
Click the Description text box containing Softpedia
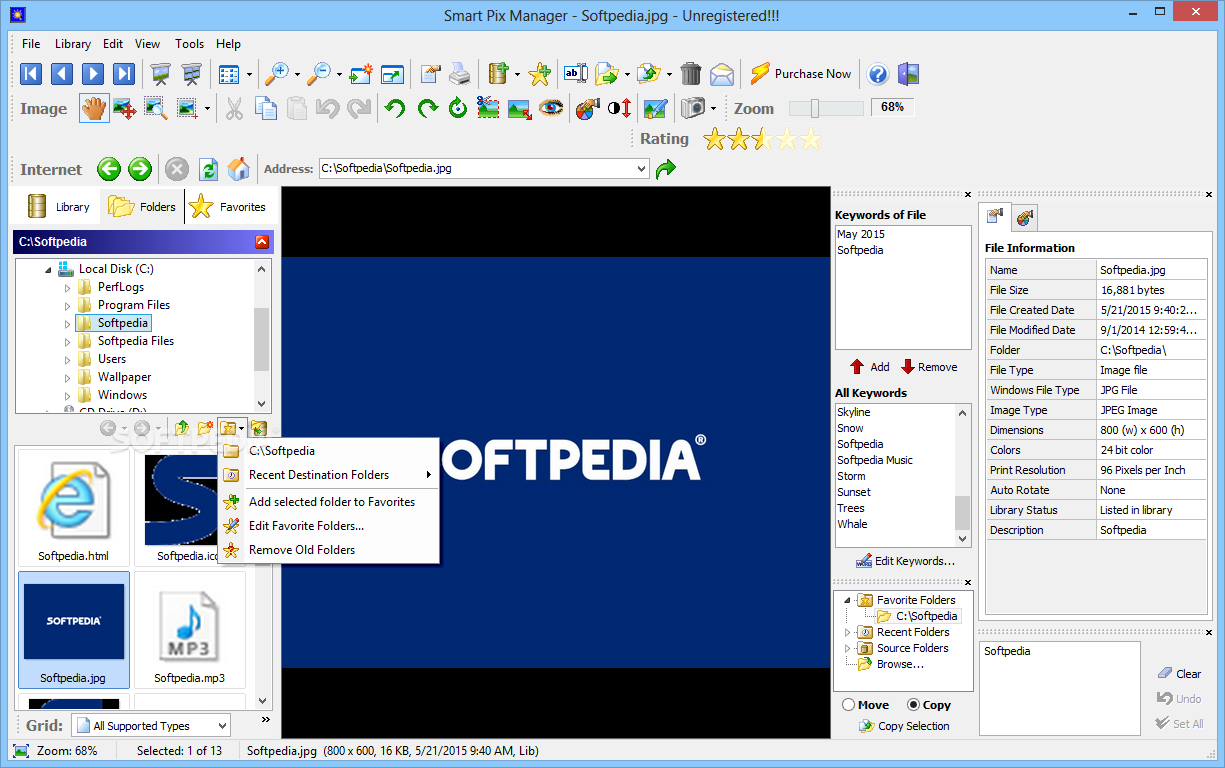[1060, 687]
